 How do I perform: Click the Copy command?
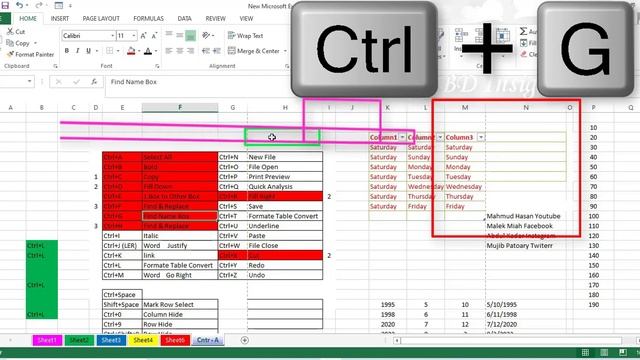[x=19, y=43]
